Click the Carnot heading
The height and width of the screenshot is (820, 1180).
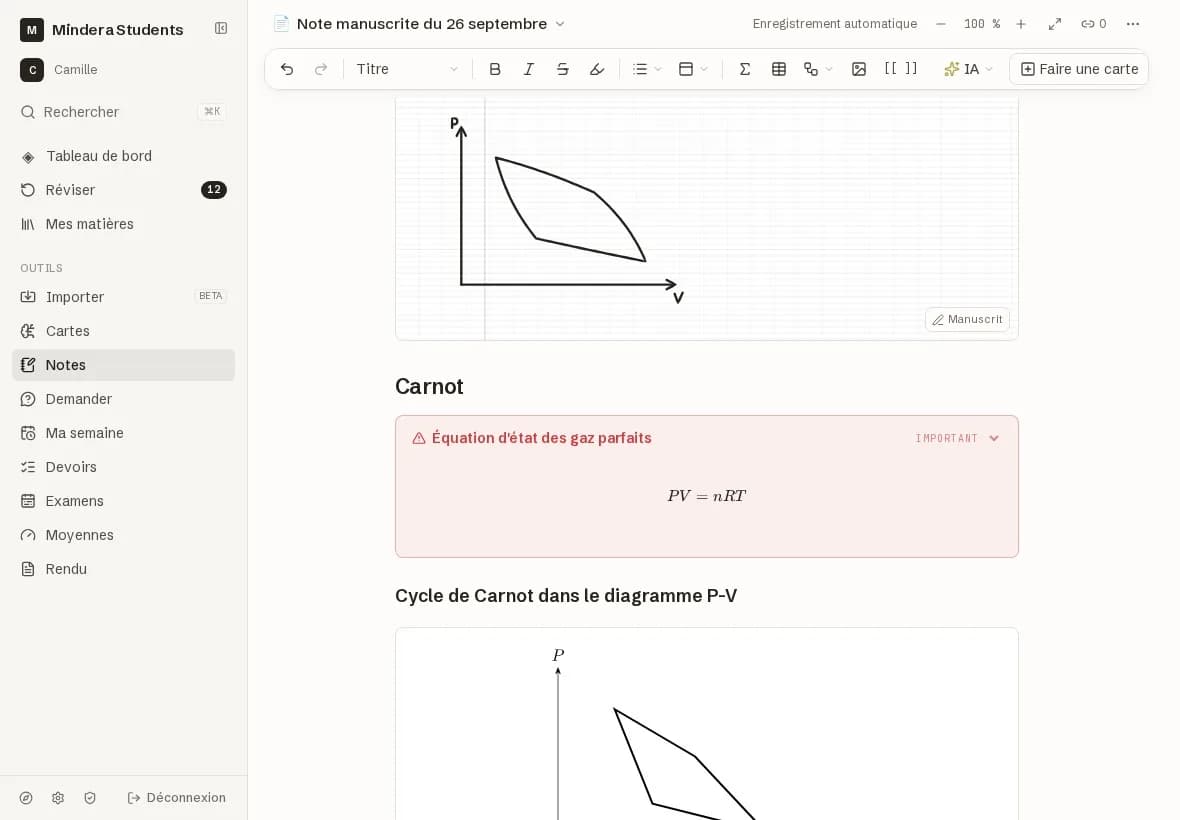tap(429, 387)
